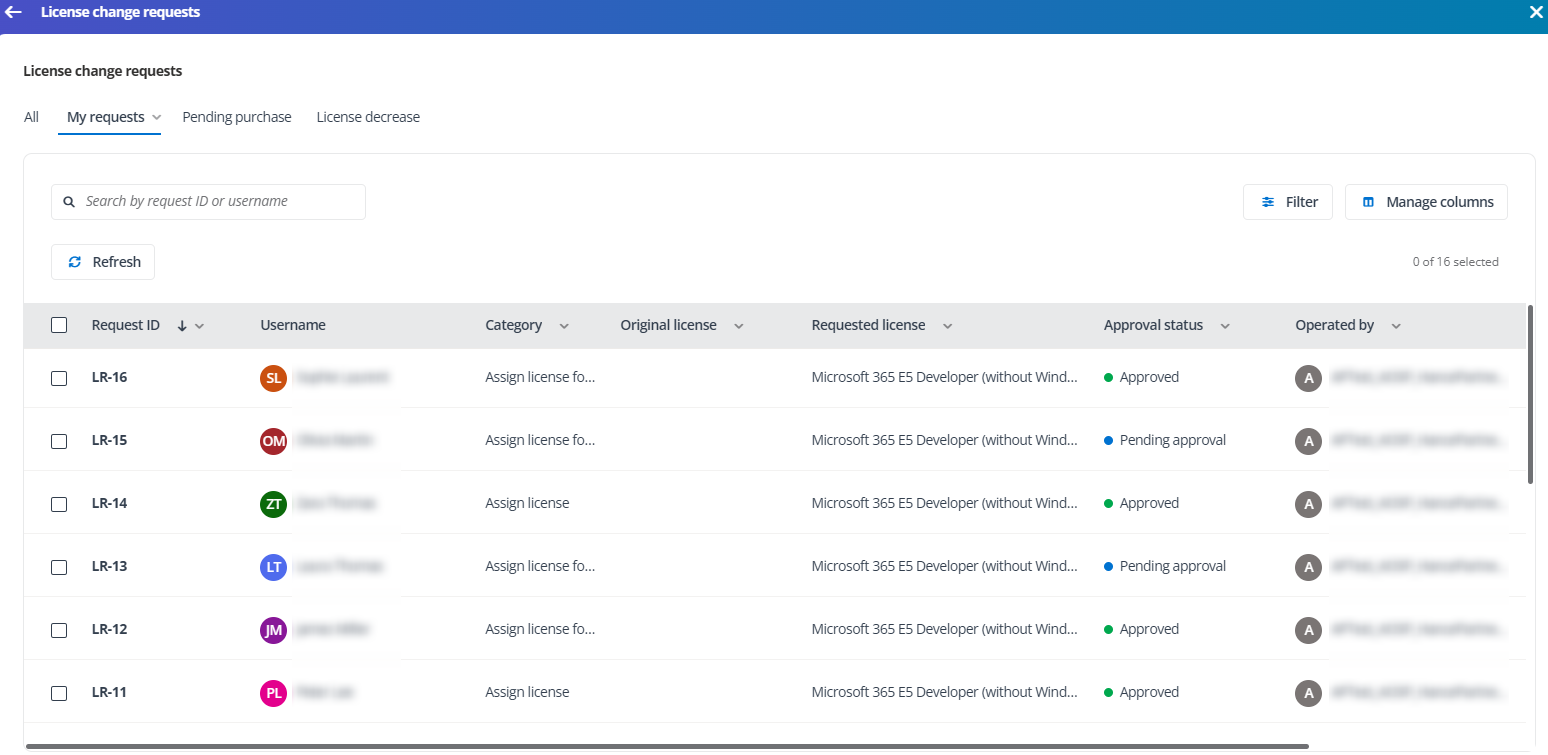Click the back arrow icon in header
Viewport: 1548px width, 755px height.
pyautogui.click(x=14, y=13)
